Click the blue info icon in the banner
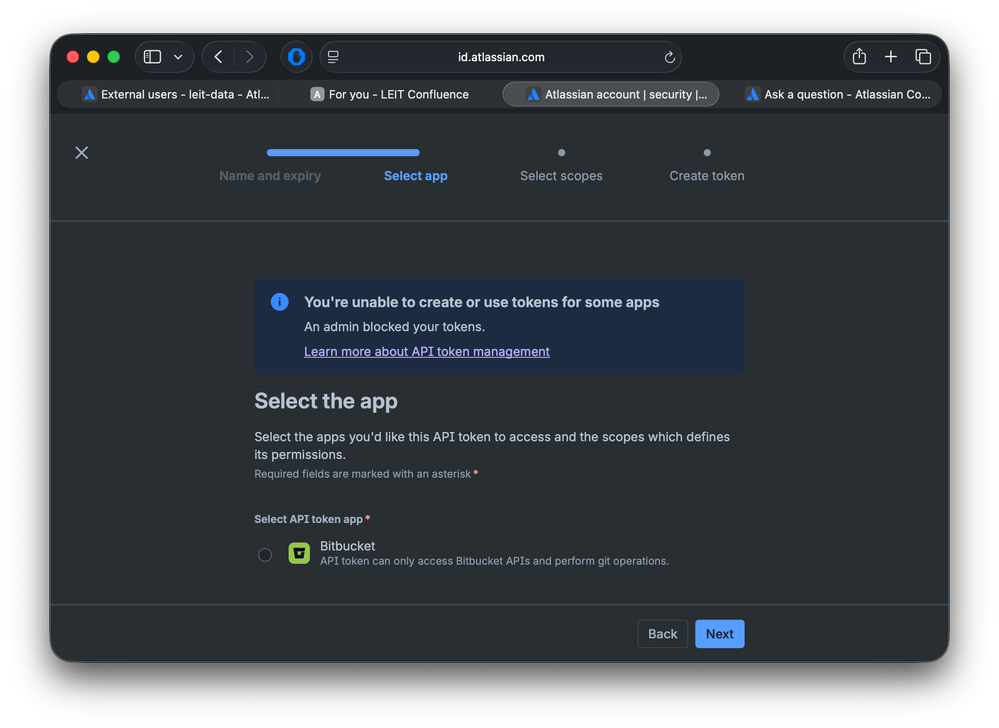Image resolution: width=999 pixels, height=728 pixels. pyautogui.click(x=279, y=301)
